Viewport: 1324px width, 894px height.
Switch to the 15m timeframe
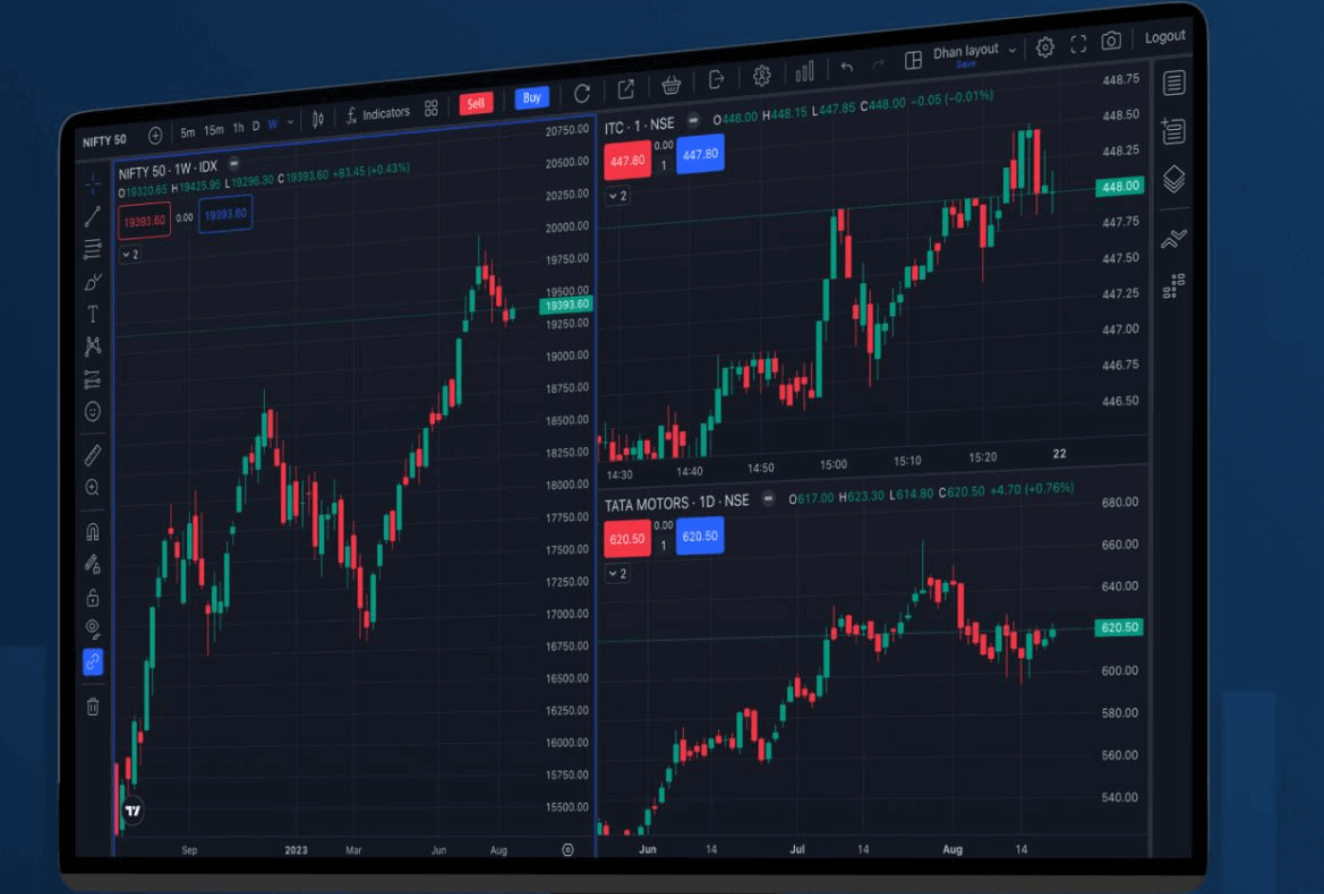tap(214, 130)
